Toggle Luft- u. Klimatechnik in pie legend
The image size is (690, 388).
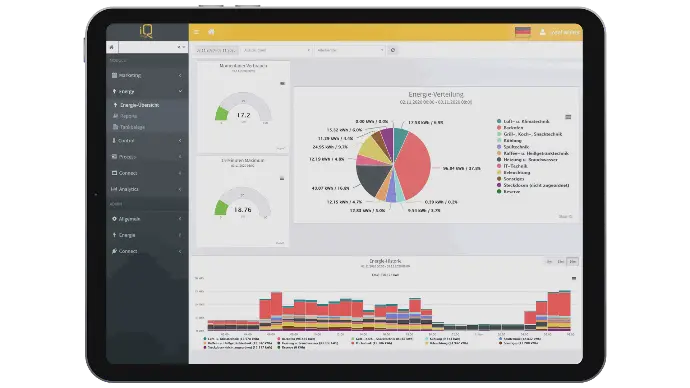(x=523, y=121)
